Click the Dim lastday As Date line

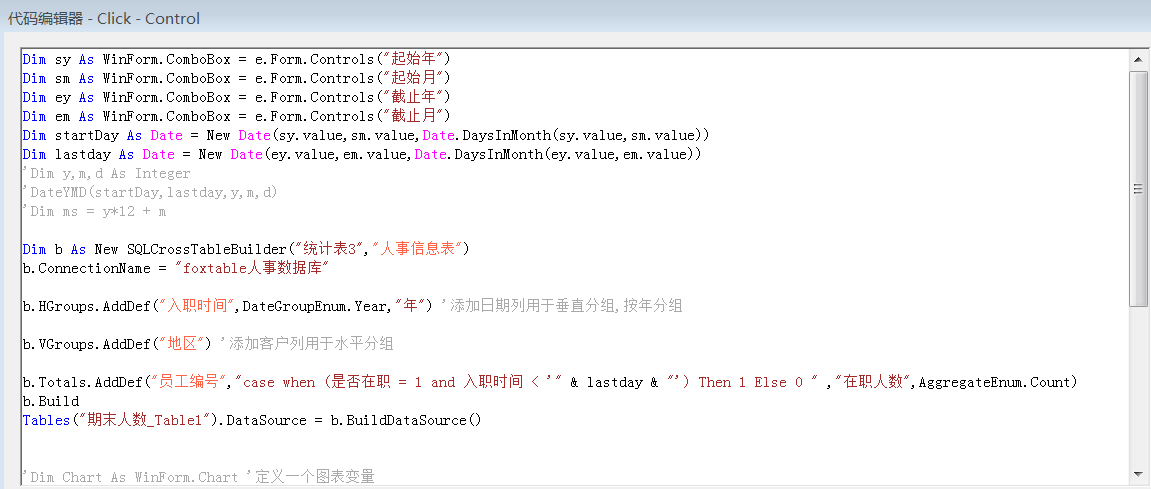tap(362, 155)
